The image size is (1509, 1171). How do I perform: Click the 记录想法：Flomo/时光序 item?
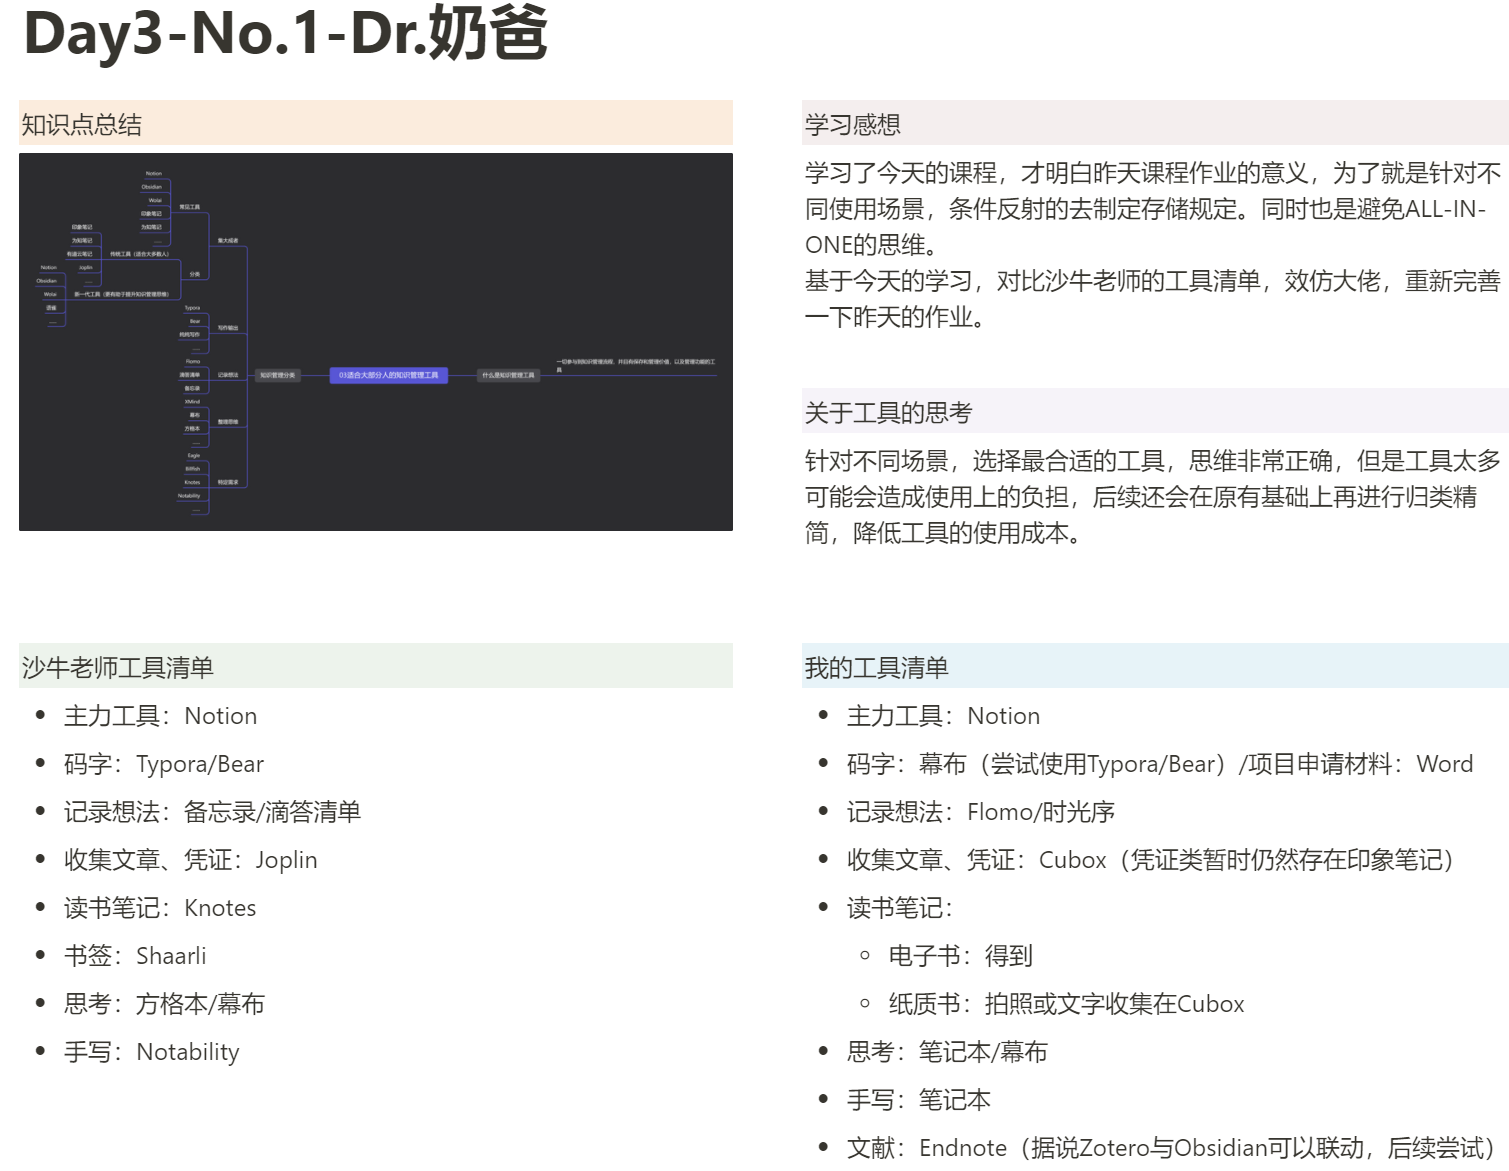point(981,812)
